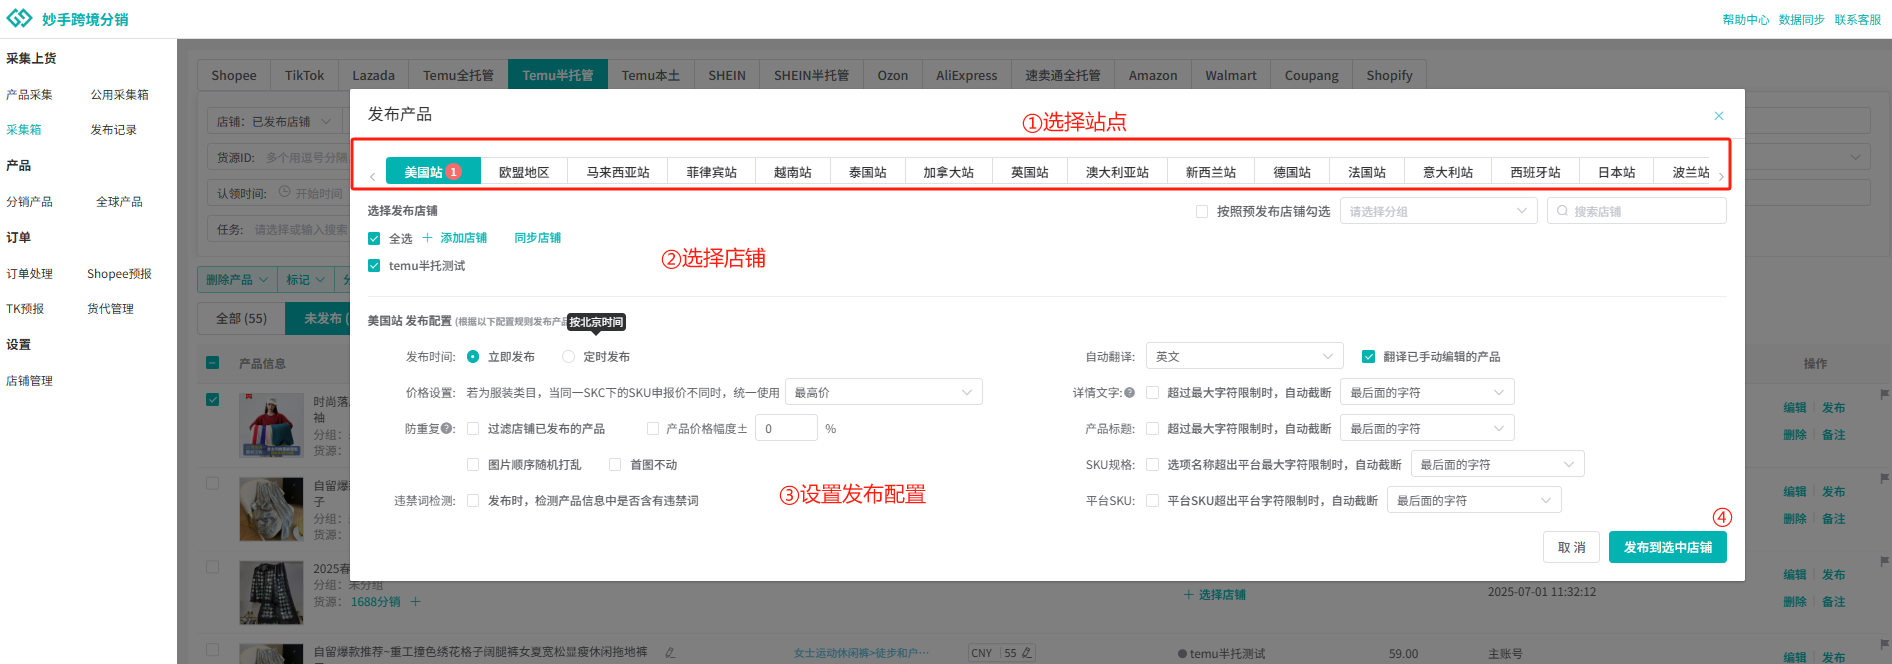This screenshot has height=664, width=1892.
Task: Switch to 德国站 site tab
Action: click(1292, 172)
